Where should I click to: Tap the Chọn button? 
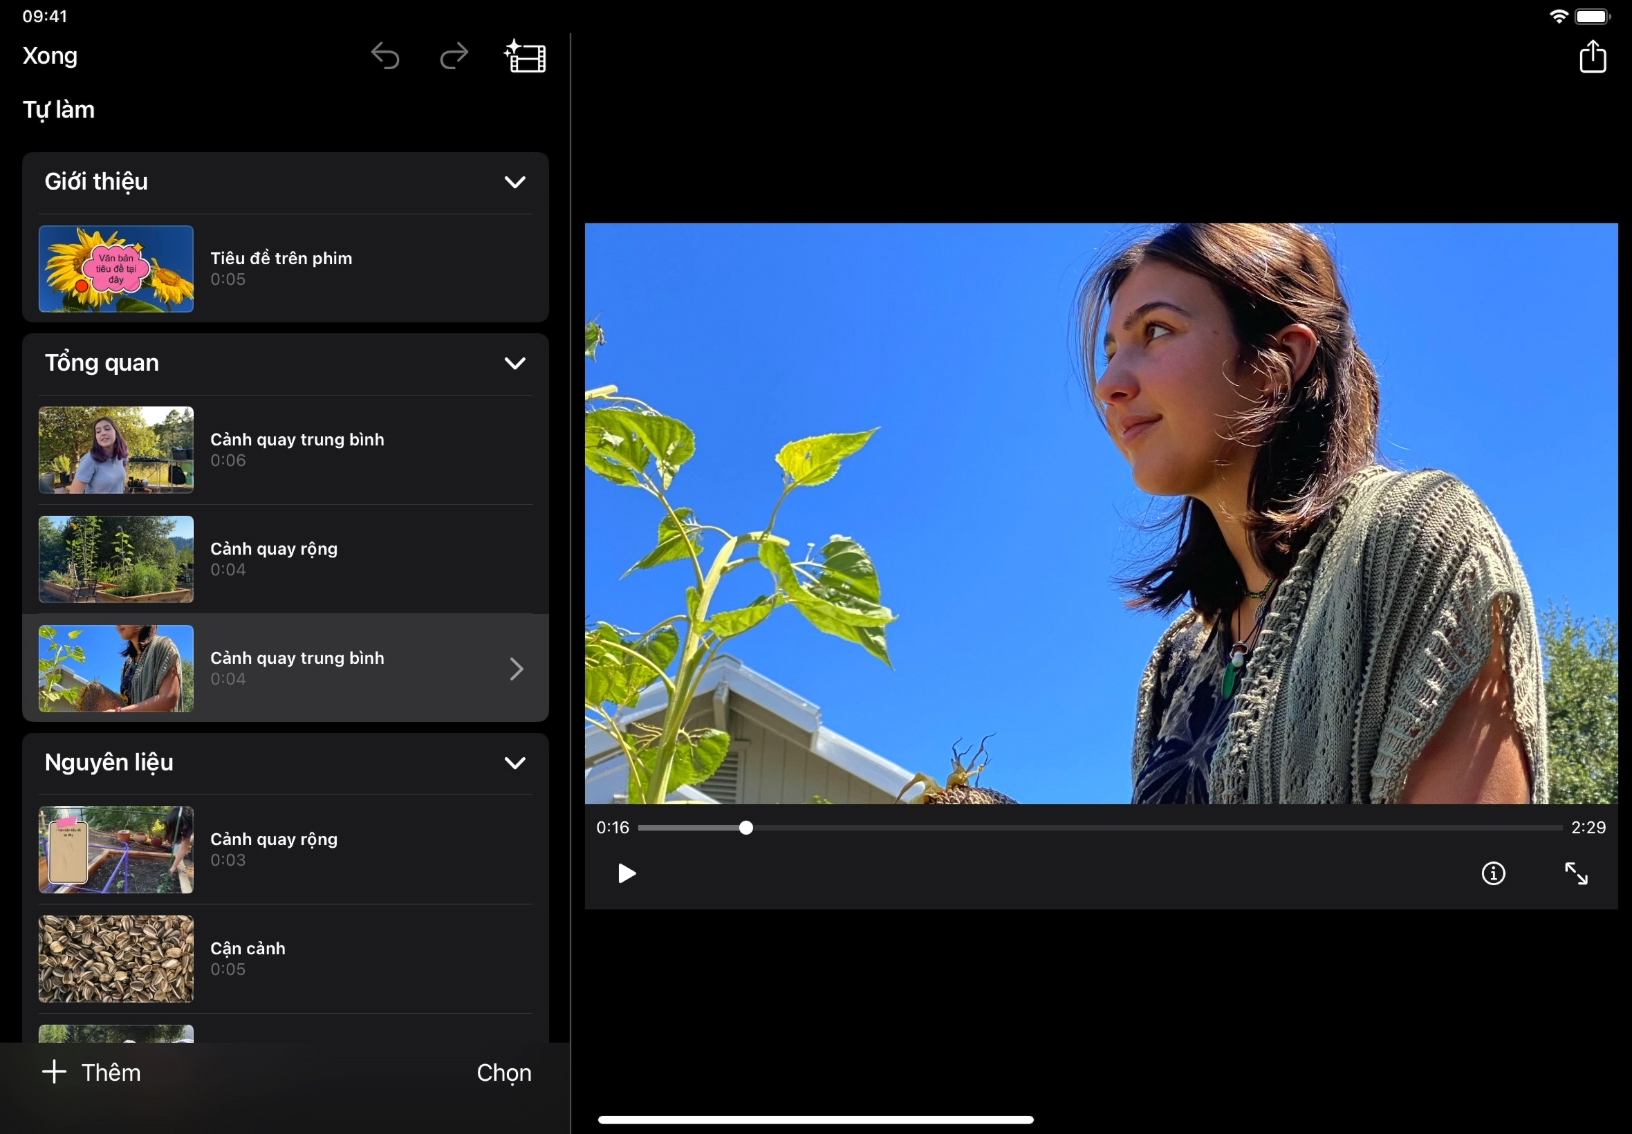click(504, 1073)
